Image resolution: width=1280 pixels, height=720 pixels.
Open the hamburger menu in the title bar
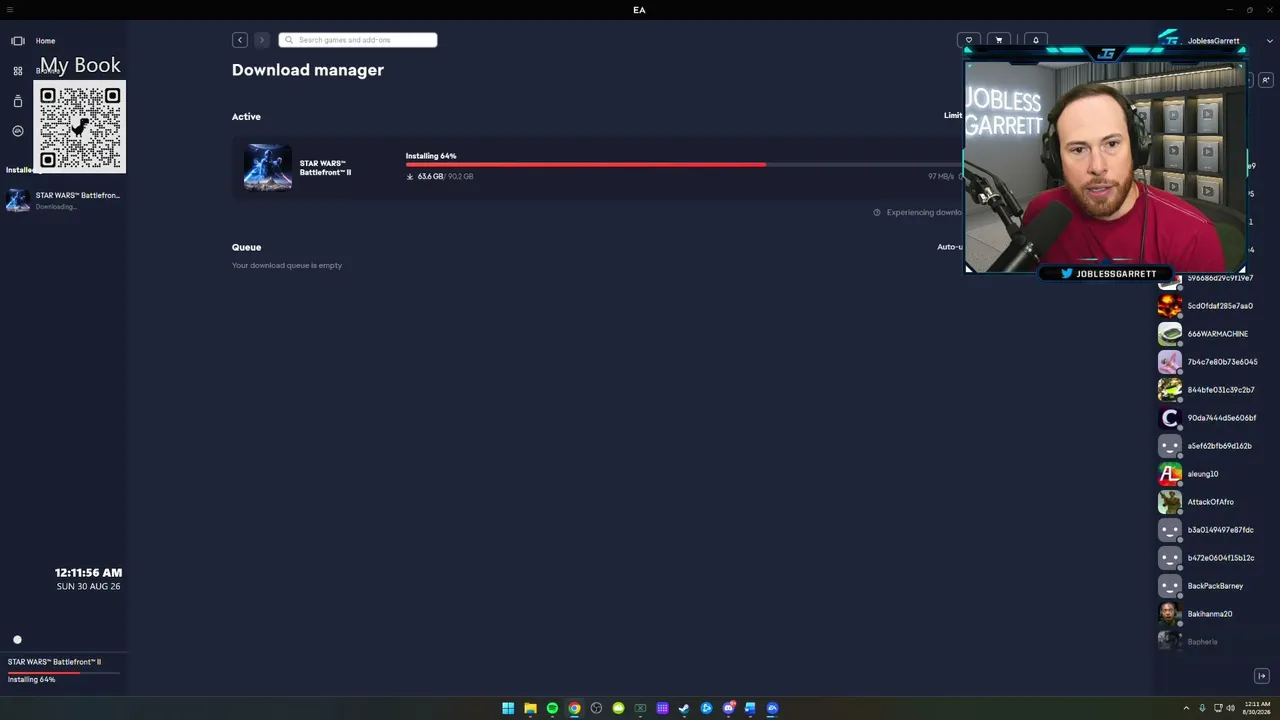tap(10, 10)
